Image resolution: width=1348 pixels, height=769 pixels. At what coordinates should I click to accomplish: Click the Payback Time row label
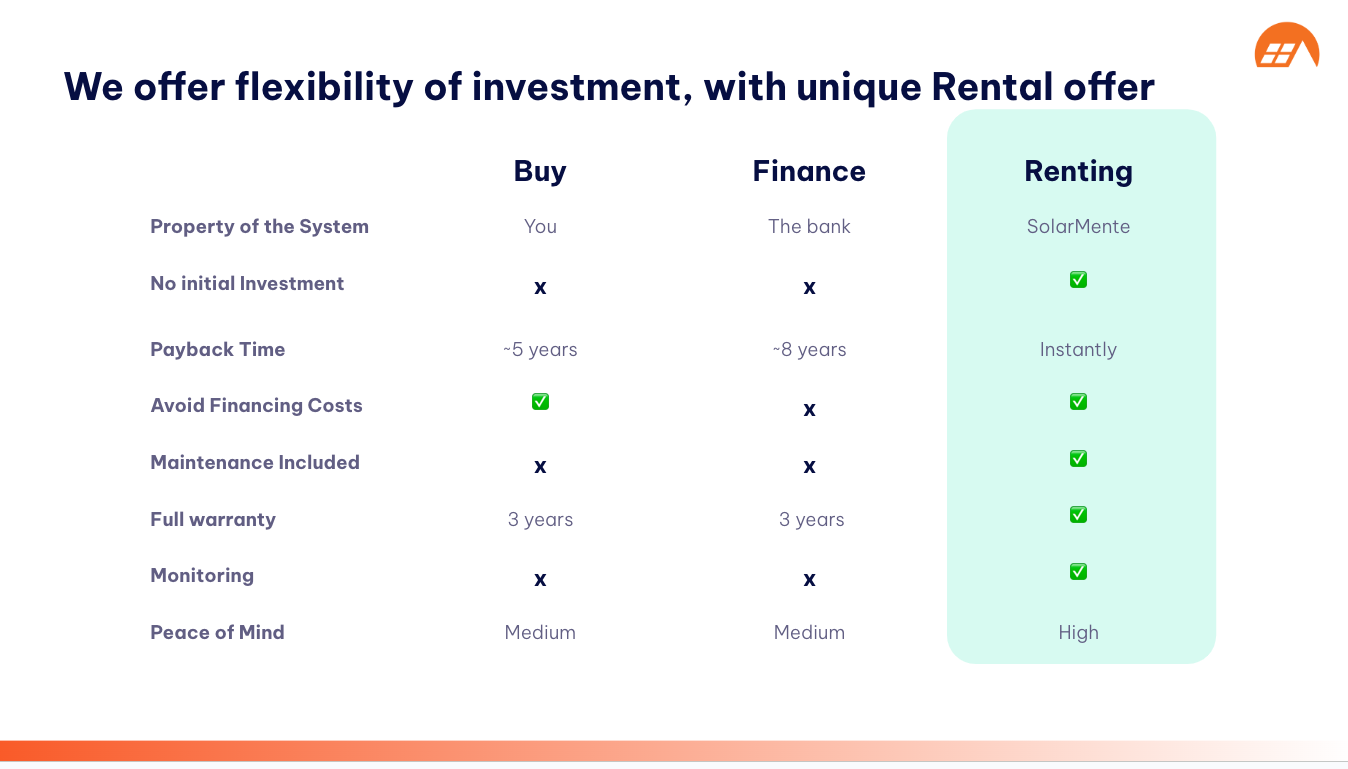pos(218,349)
